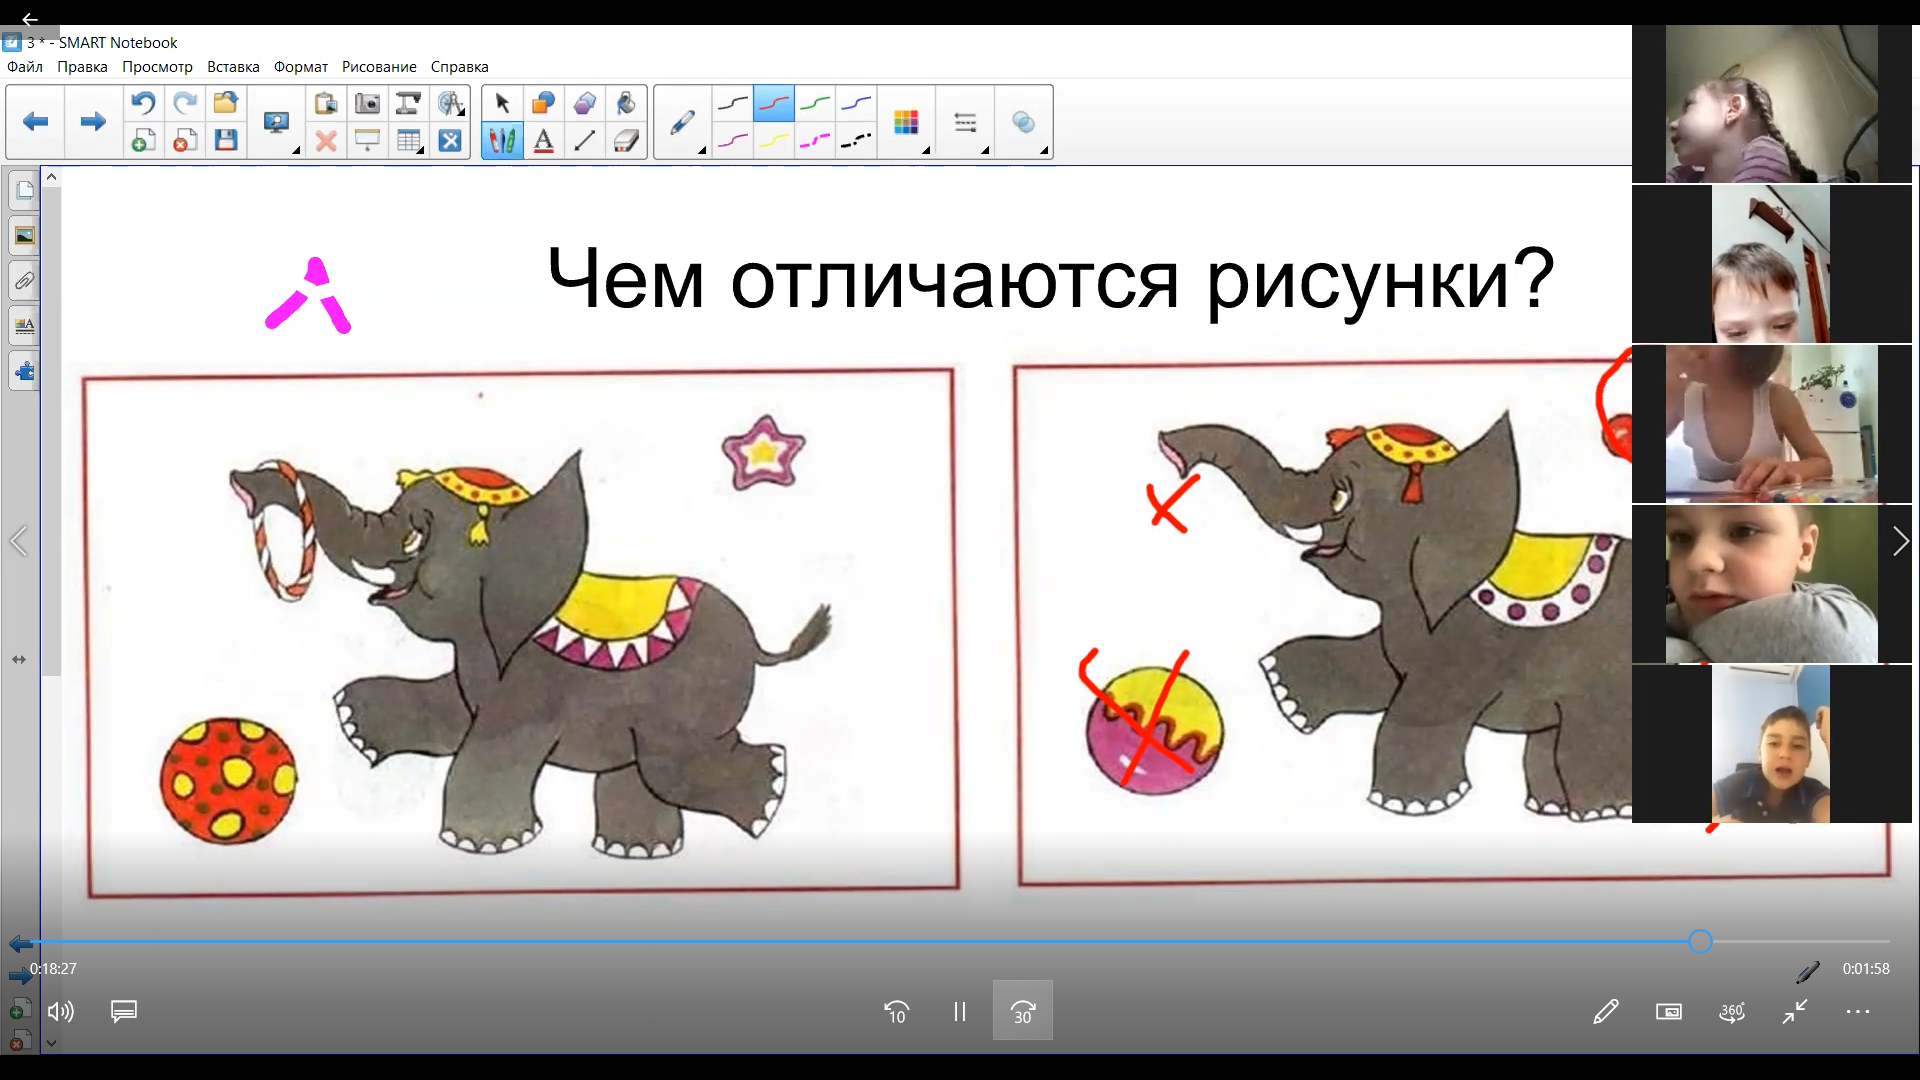Skip forward 30 seconds
The height and width of the screenshot is (1080, 1920).
coord(1023,1011)
